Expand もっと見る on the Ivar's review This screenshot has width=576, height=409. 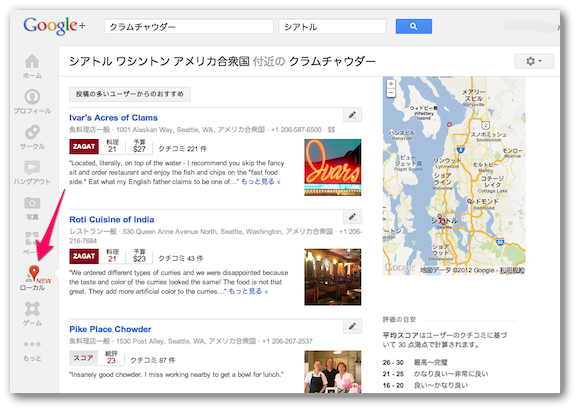pos(260,182)
